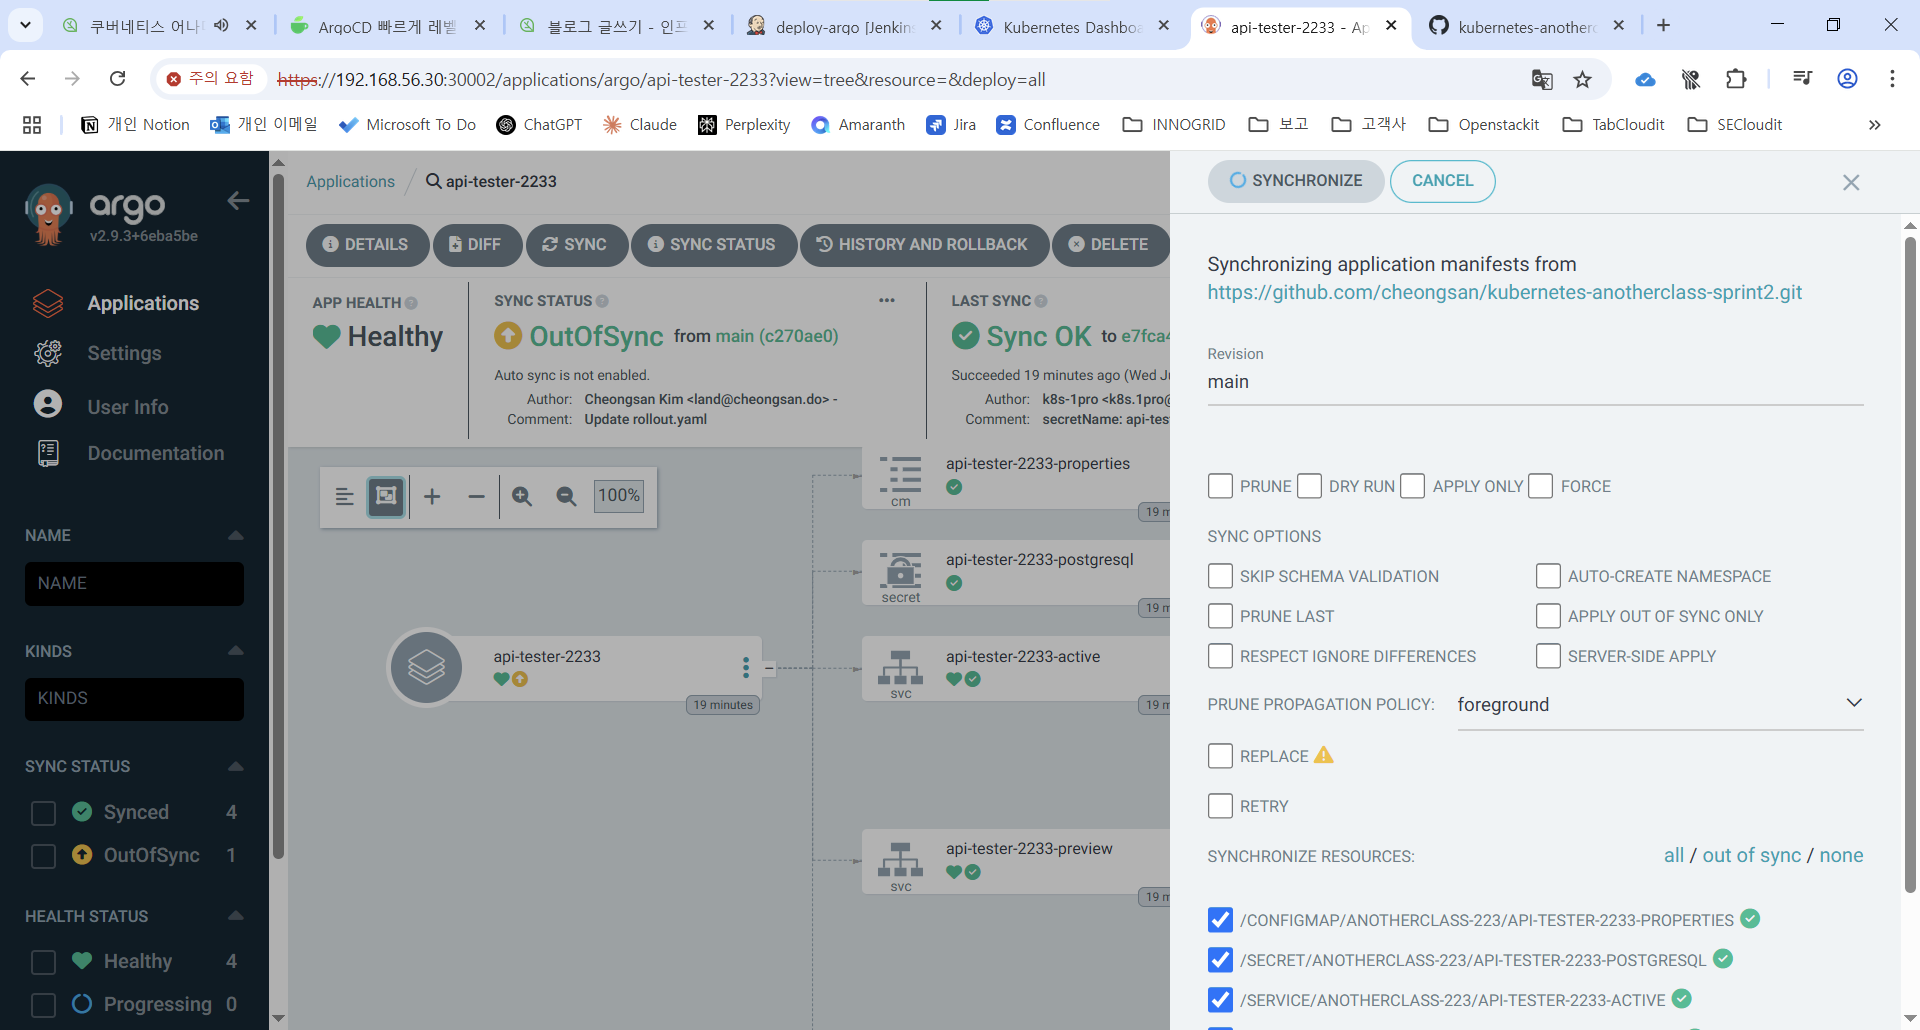Uncheck the API-TESTER-2233-PROPERTIES configmap resource

click(1220, 920)
